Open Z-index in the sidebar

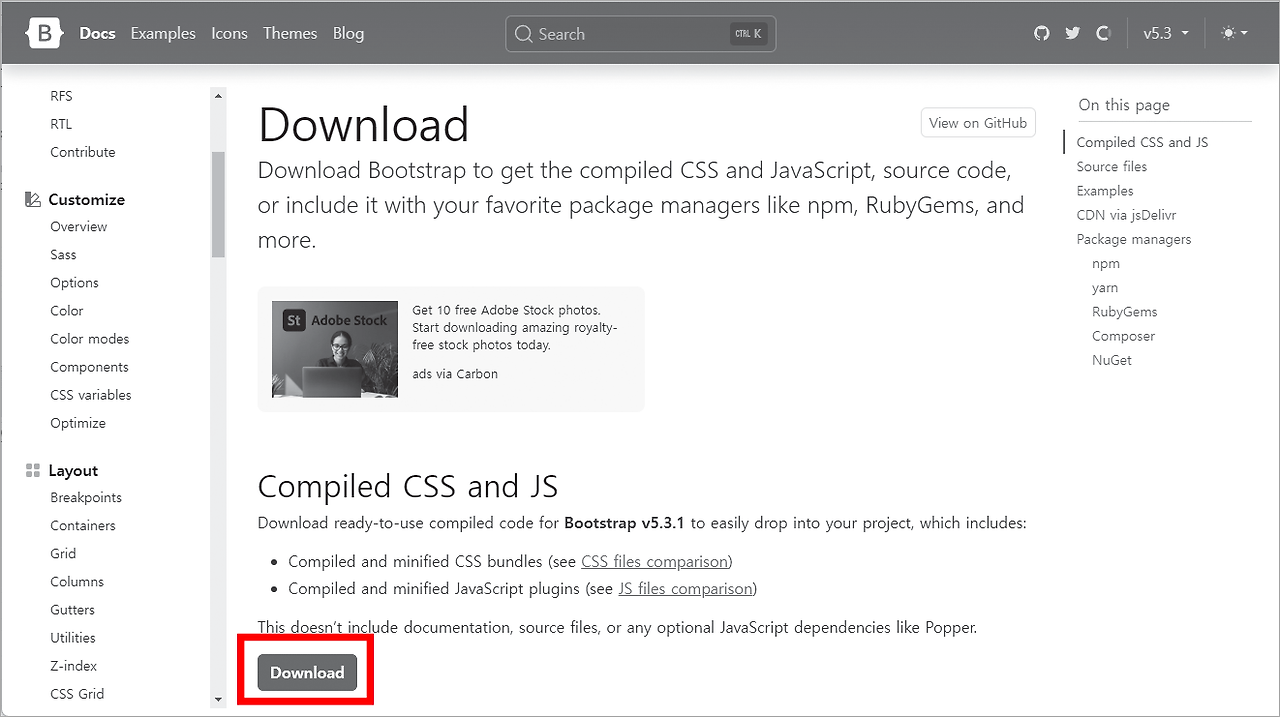click(74, 666)
